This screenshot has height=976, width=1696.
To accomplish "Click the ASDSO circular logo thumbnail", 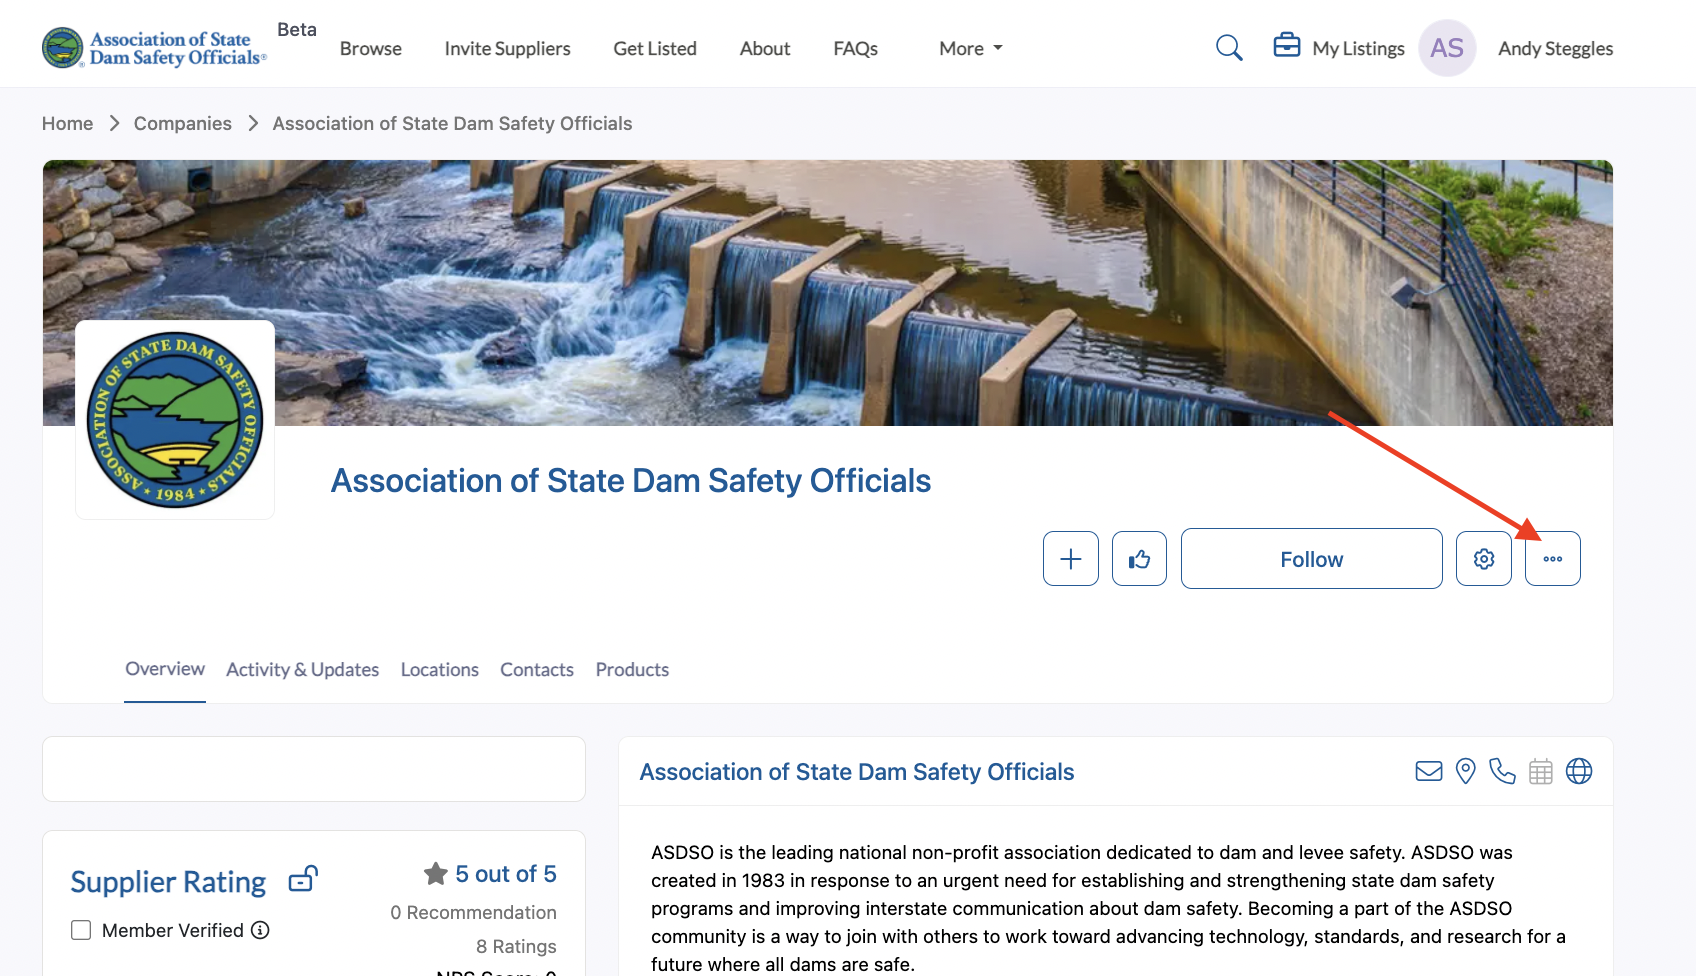I will pyautogui.click(x=175, y=420).
